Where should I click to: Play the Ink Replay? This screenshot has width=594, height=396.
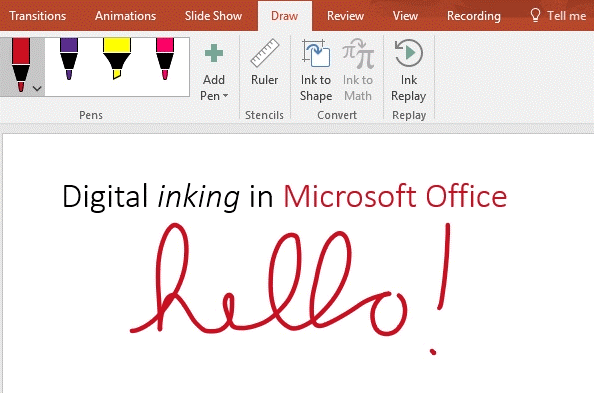click(409, 70)
